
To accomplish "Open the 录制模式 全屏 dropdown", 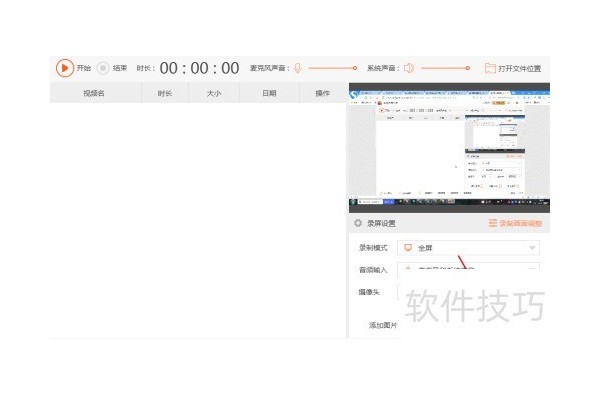I will point(468,248).
